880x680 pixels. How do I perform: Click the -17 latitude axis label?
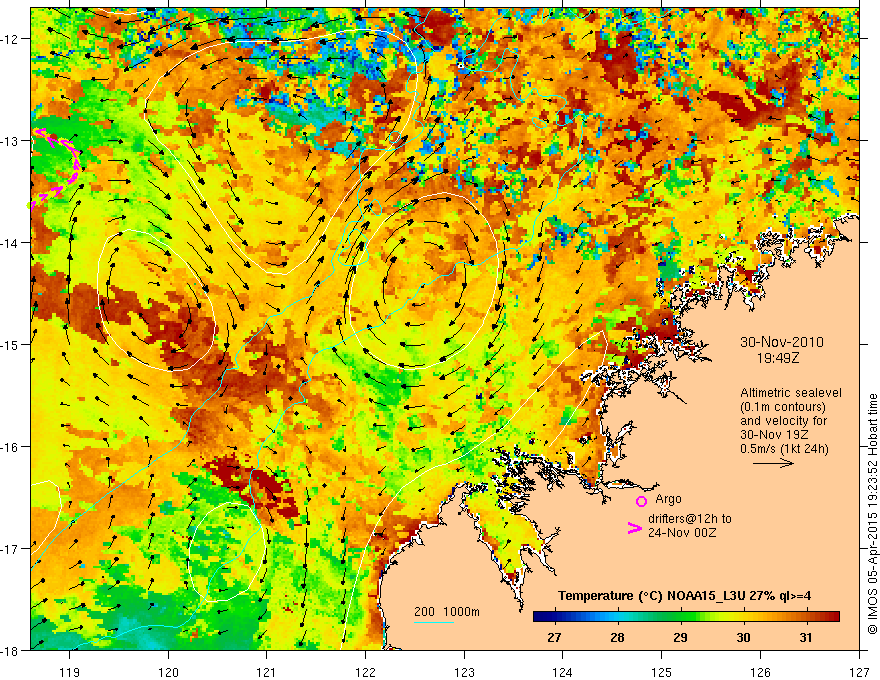(11, 549)
